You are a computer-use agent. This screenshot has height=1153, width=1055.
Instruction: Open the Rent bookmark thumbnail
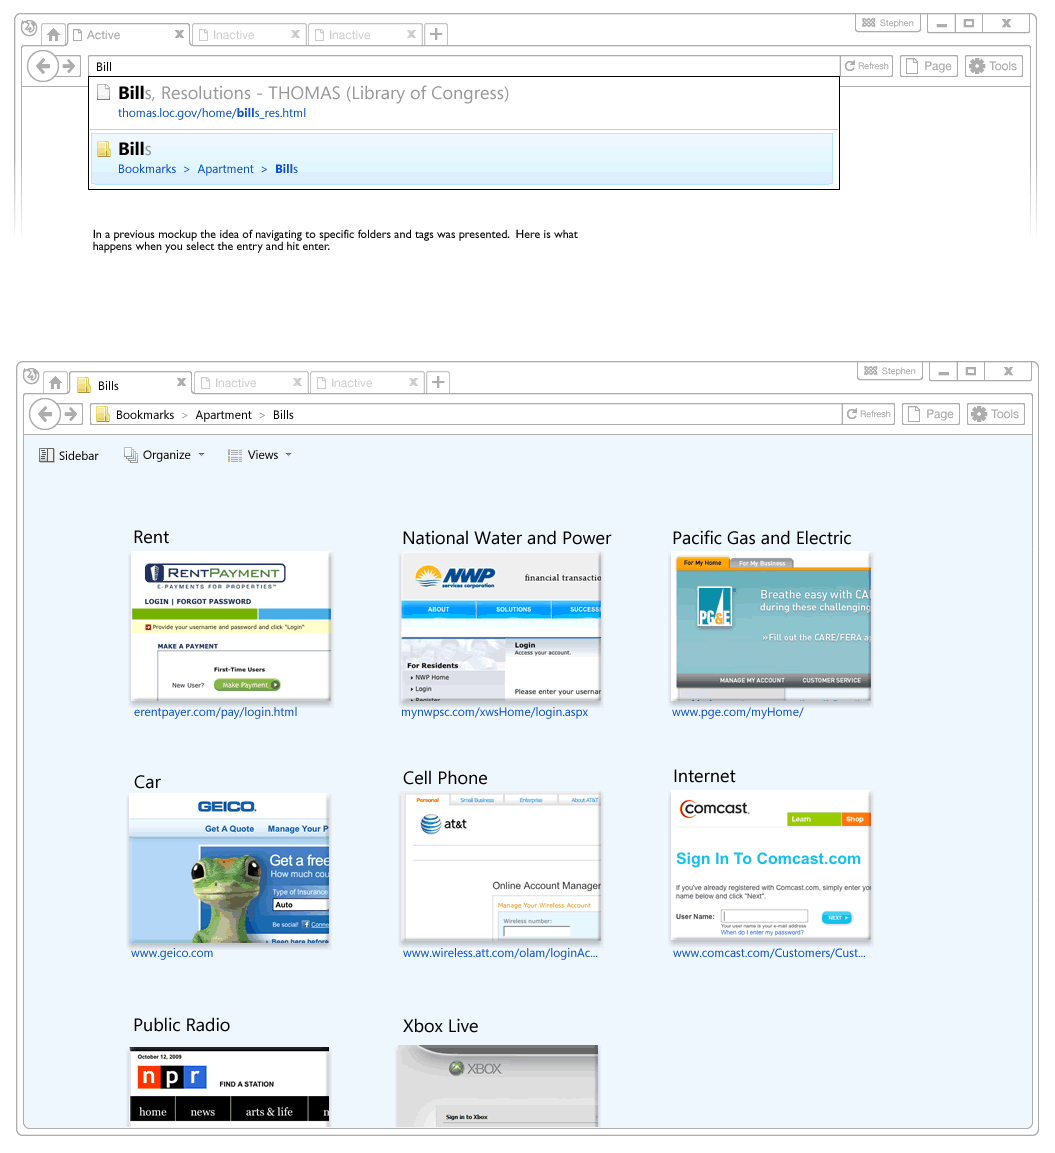[230, 626]
